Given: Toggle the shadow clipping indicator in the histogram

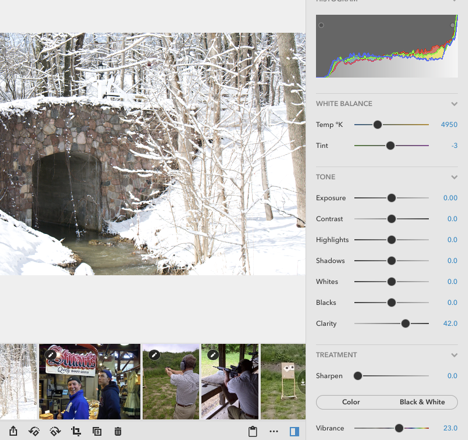Looking at the screenshot, I should click(x=321, y=25).
